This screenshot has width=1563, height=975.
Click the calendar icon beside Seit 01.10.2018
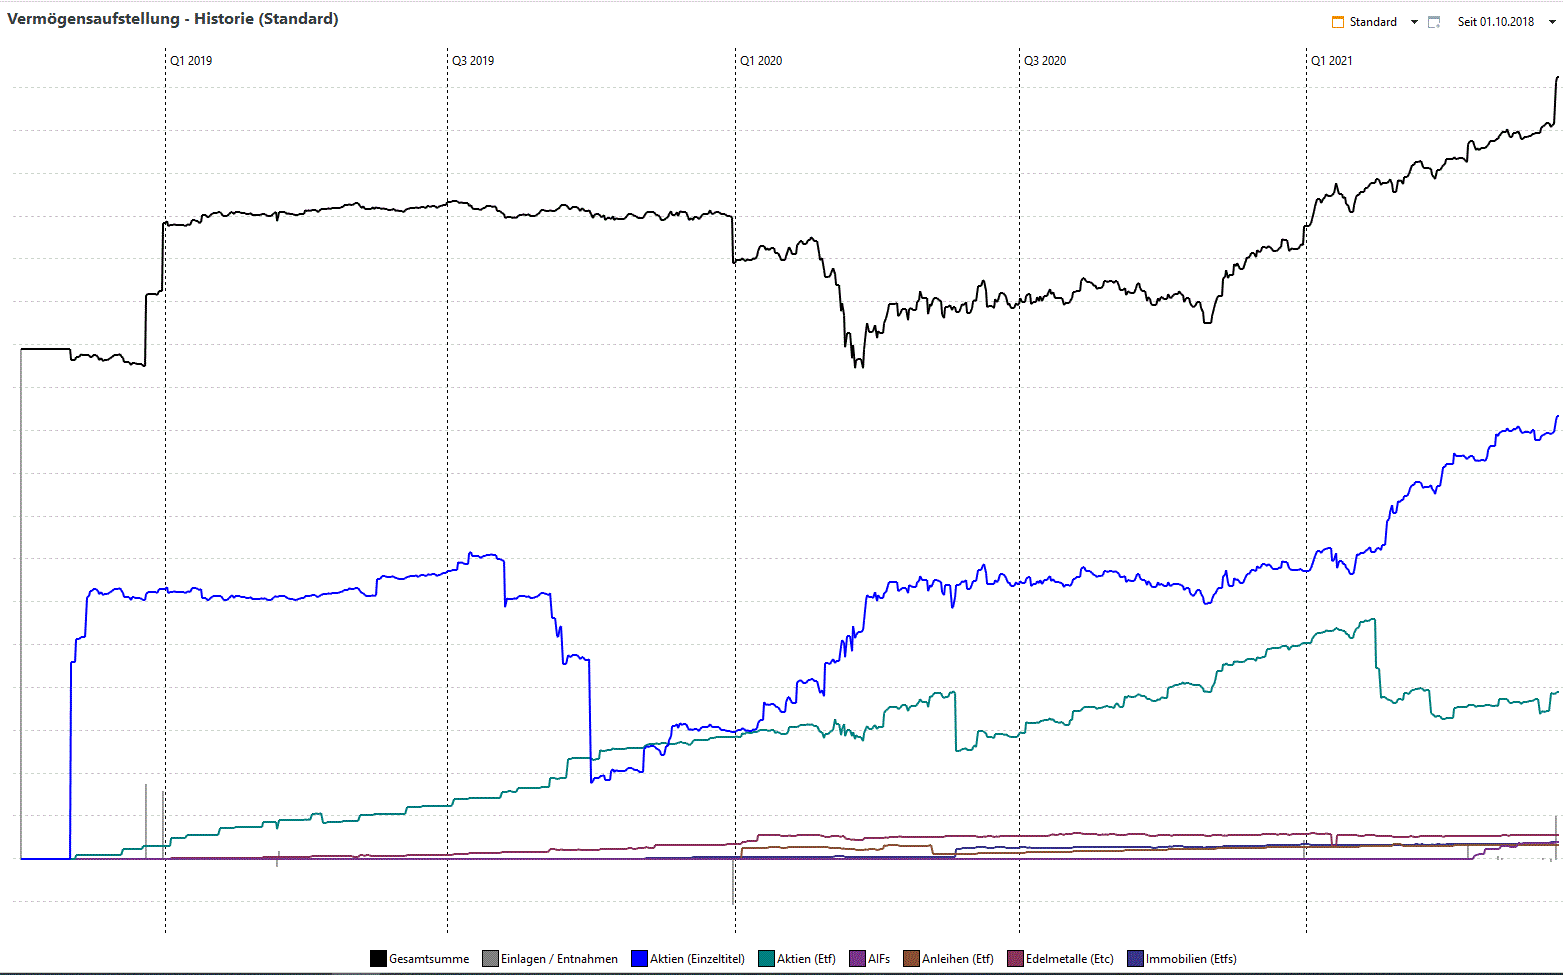[1434, 22]
